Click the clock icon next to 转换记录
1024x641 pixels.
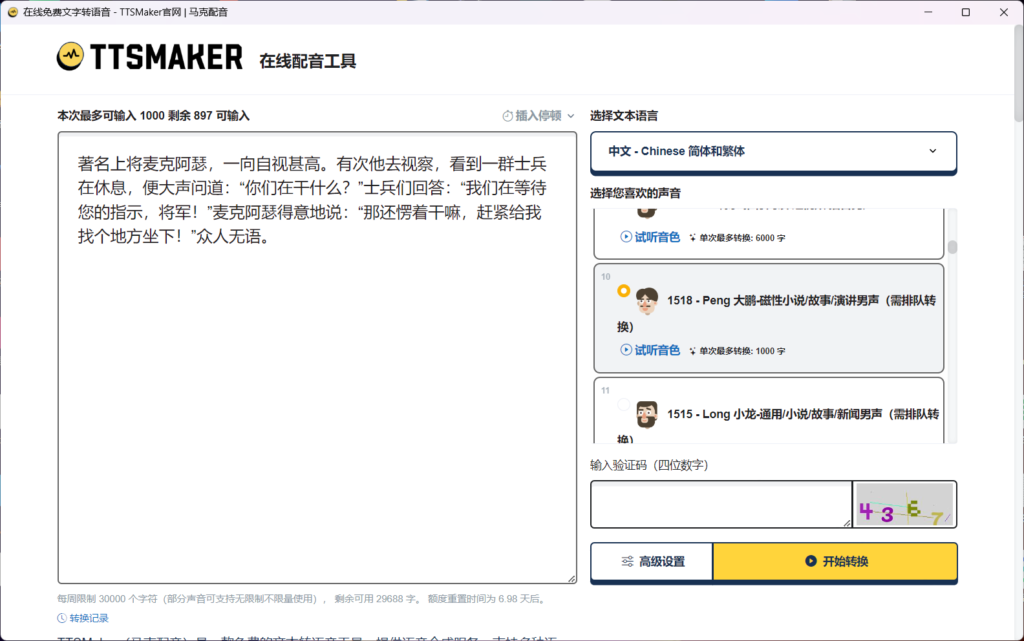(62, 618)
